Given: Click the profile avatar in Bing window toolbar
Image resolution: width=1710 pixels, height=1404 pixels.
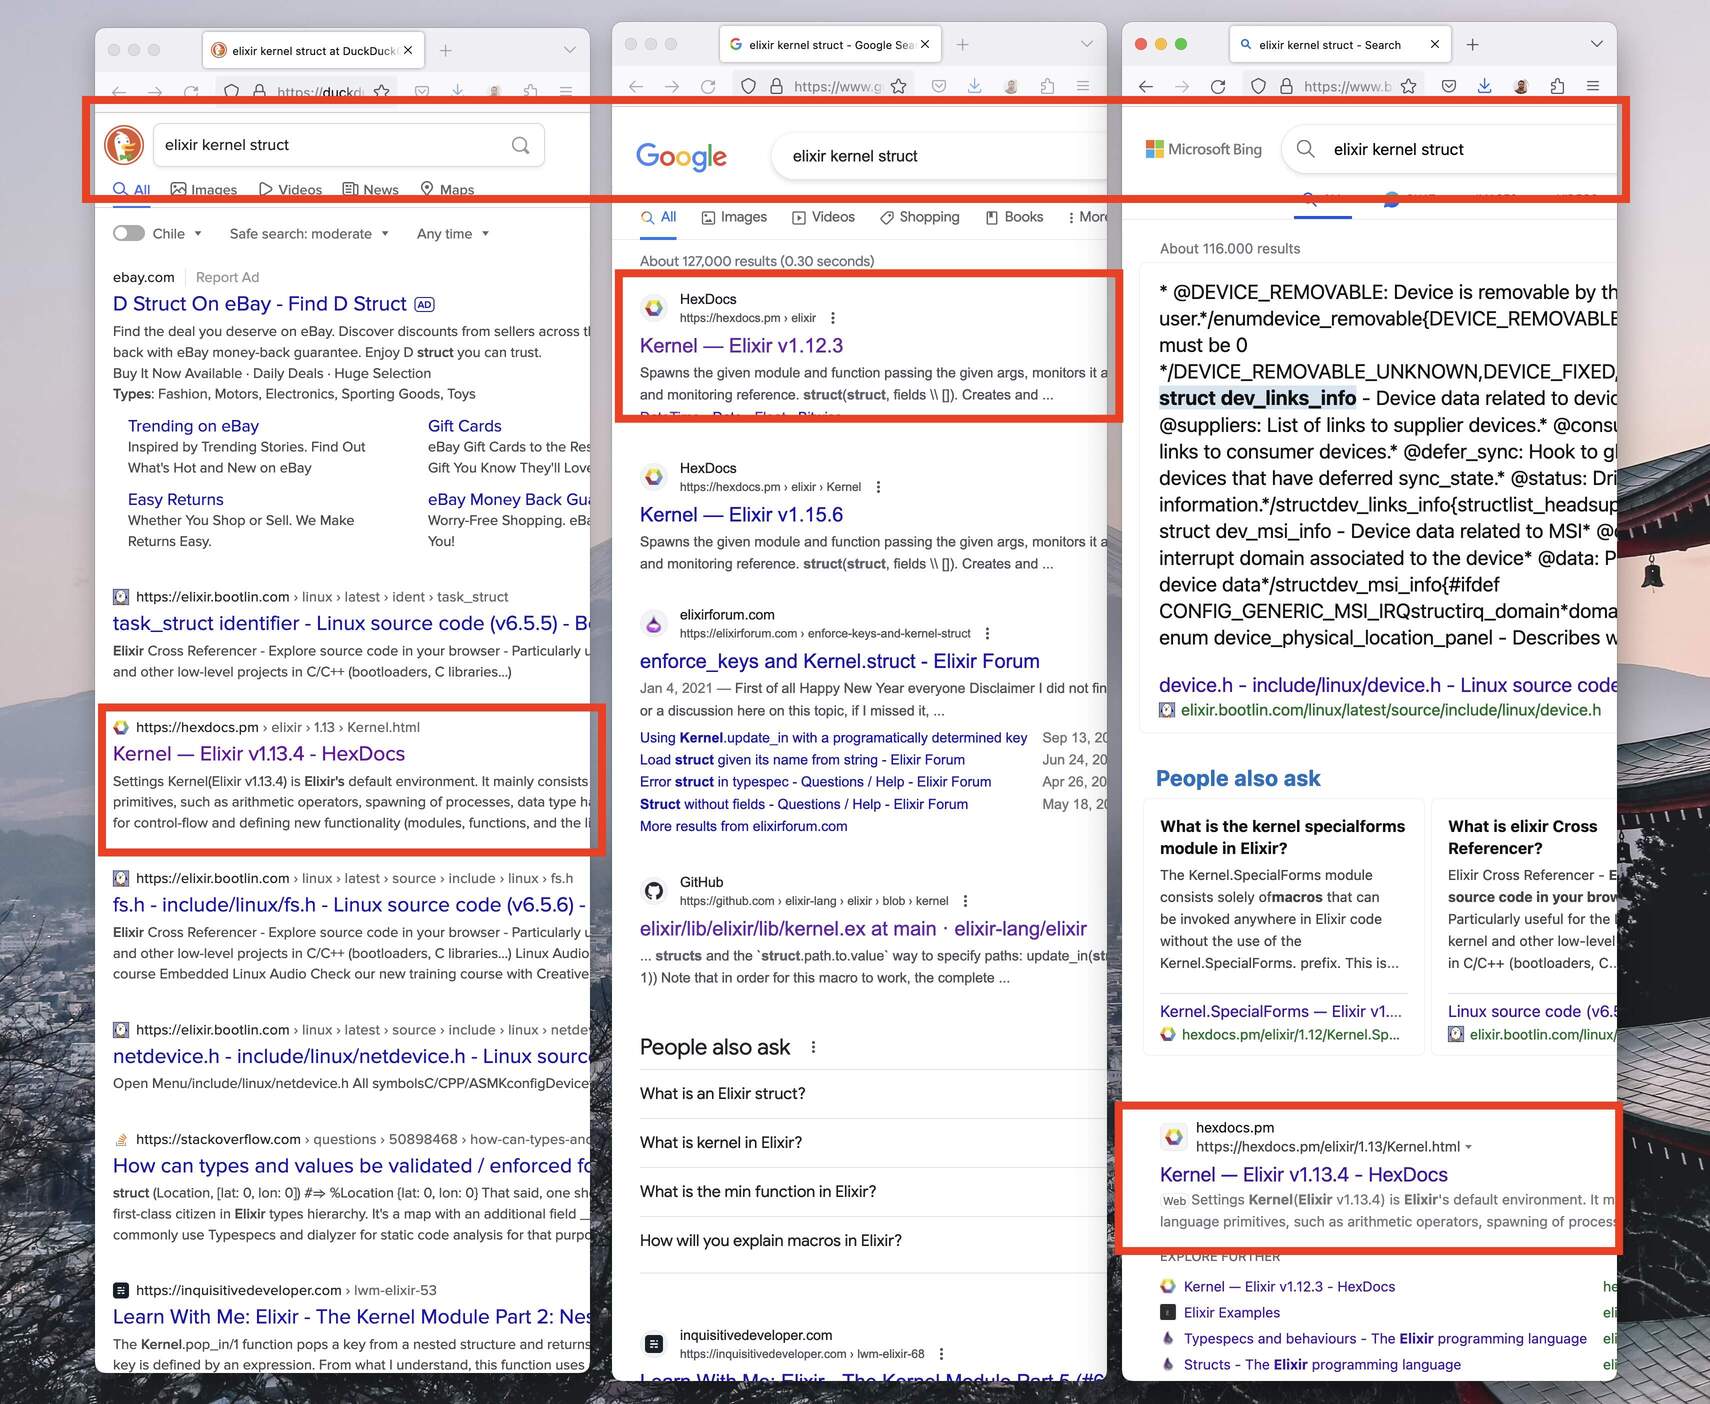Looking at the screenshot, I should point(1521,86).
